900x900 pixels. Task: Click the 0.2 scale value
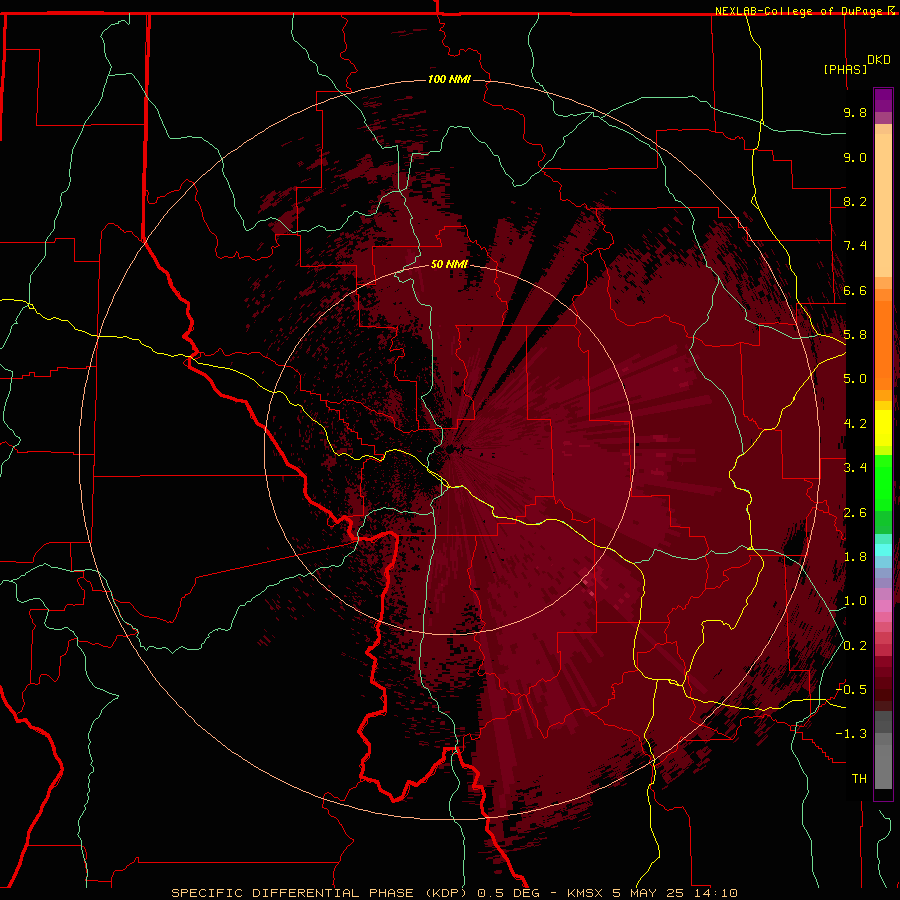[x=855, y=646]
